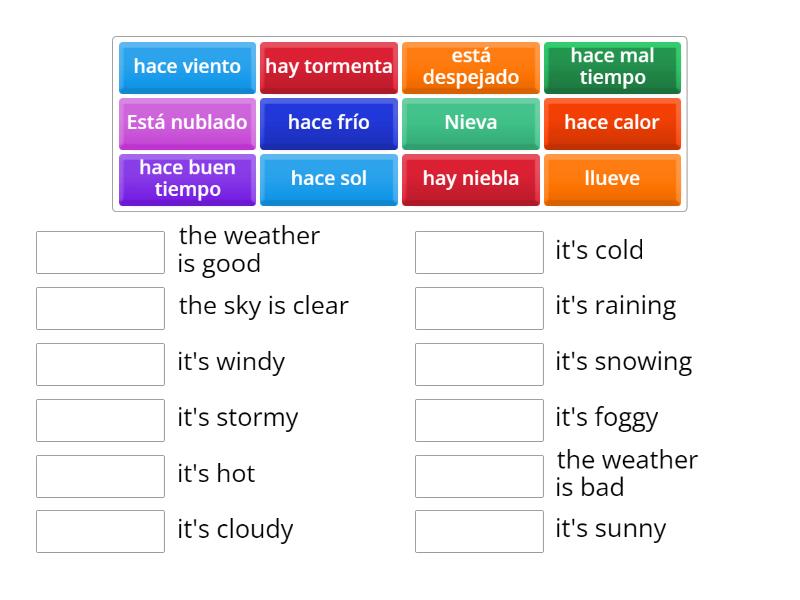800x600 pixels.
Task: Select the 'hace calor' red tile
Action: click(x=612, y=123)
